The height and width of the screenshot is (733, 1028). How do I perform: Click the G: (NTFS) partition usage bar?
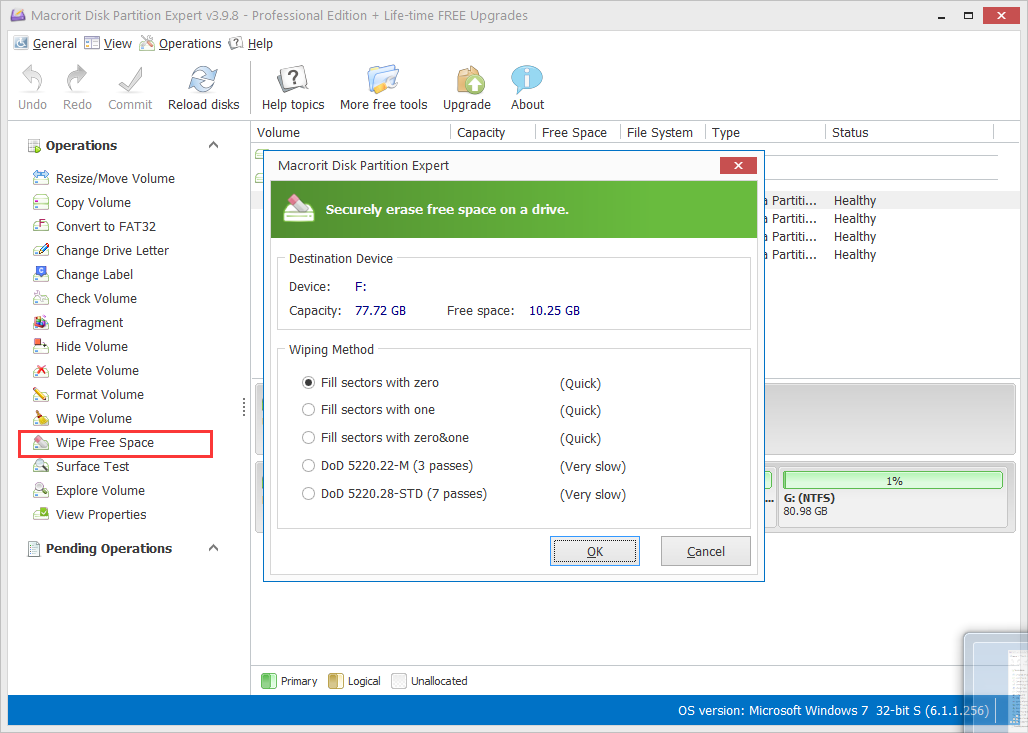click(893, 481)
